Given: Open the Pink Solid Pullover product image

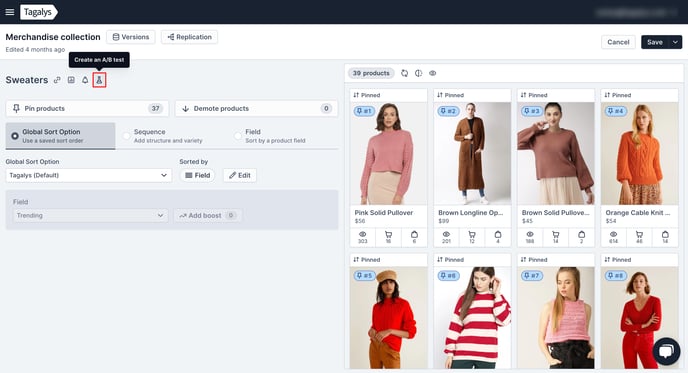Looking at the screenshot, I should click(x=388, y=154).
